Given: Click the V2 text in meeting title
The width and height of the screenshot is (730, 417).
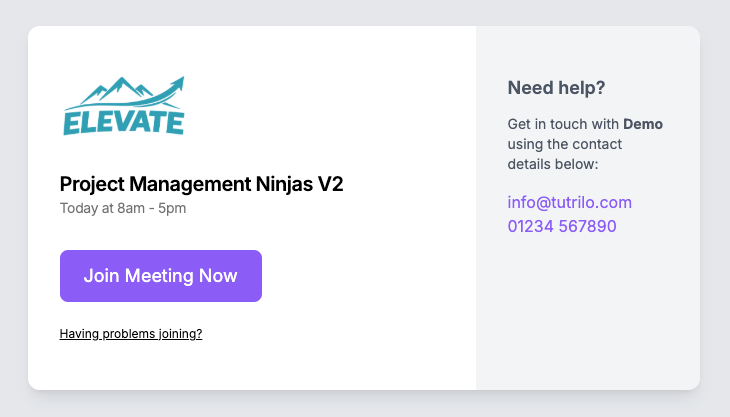Looking at the screenshot, I should [x=330, y=184].
